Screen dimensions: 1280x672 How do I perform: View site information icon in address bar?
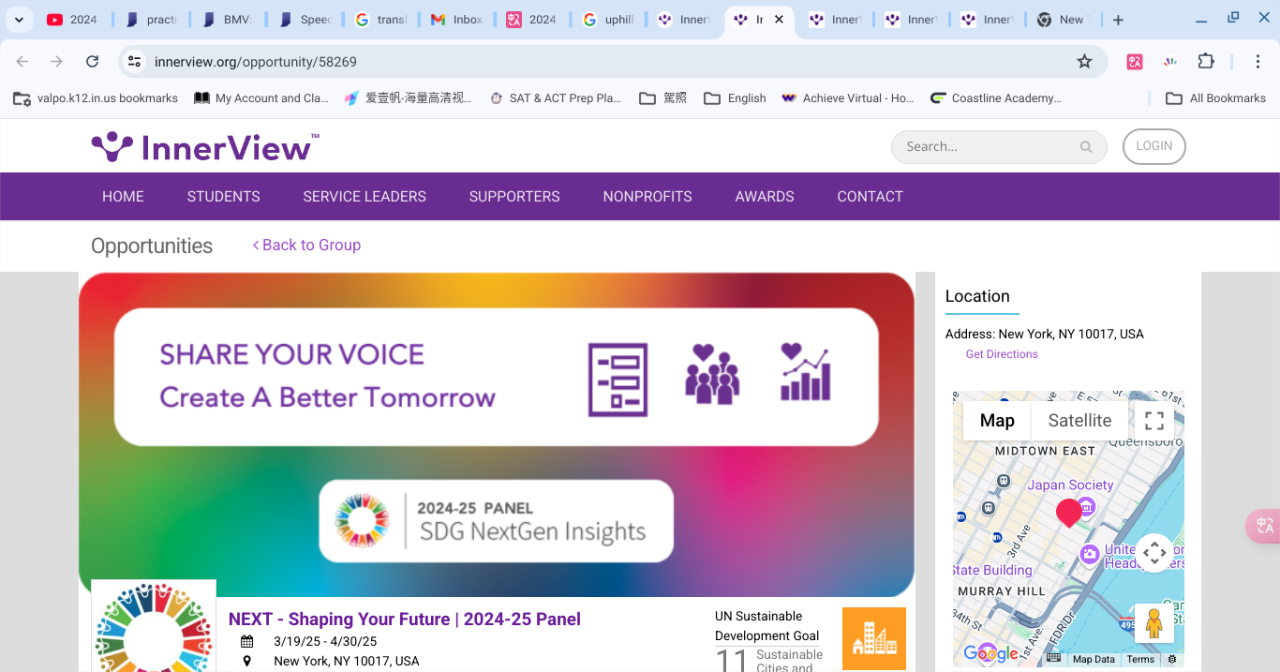point(134,61)
